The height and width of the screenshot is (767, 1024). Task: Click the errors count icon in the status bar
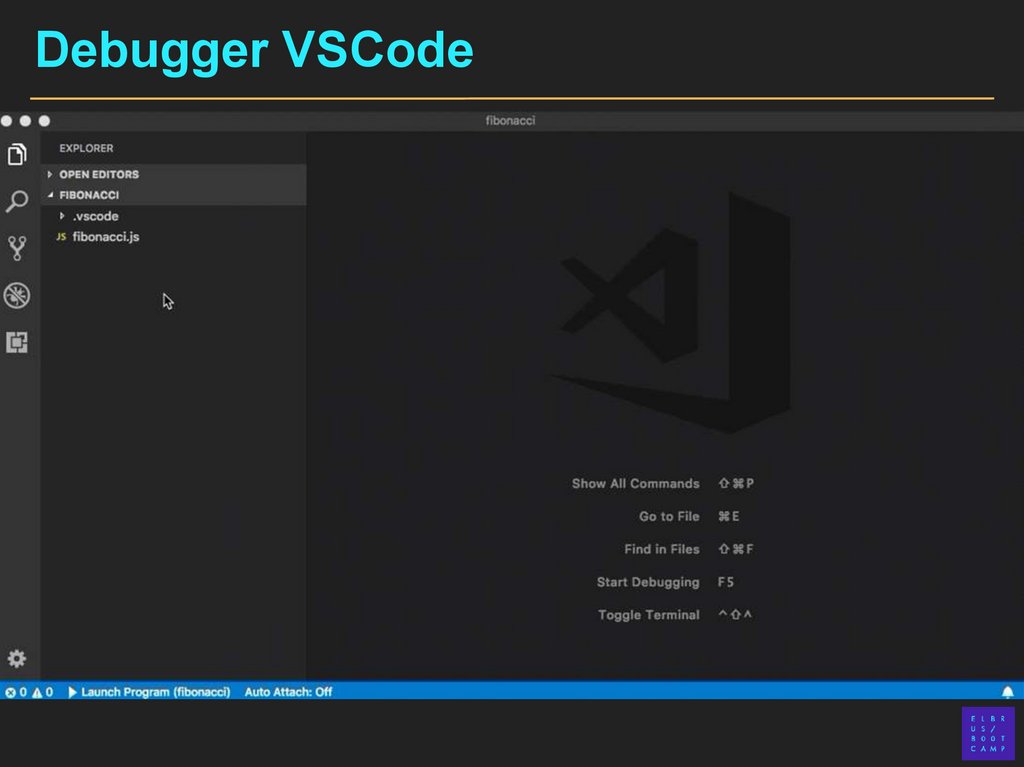(10, 692)
